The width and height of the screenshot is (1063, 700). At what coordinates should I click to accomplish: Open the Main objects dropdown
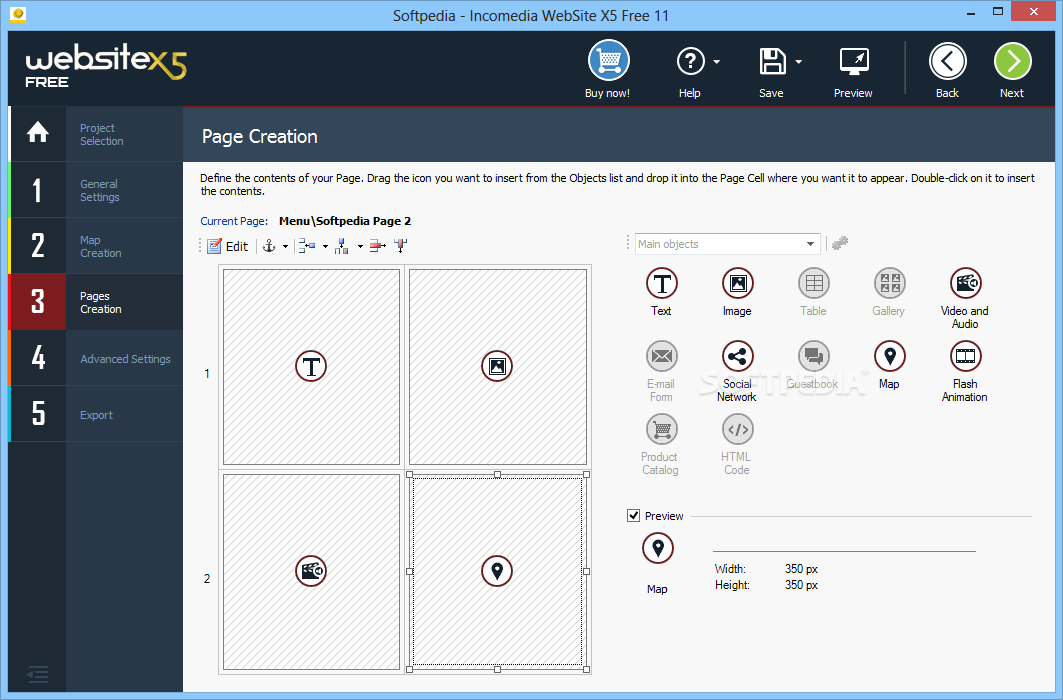727,244
